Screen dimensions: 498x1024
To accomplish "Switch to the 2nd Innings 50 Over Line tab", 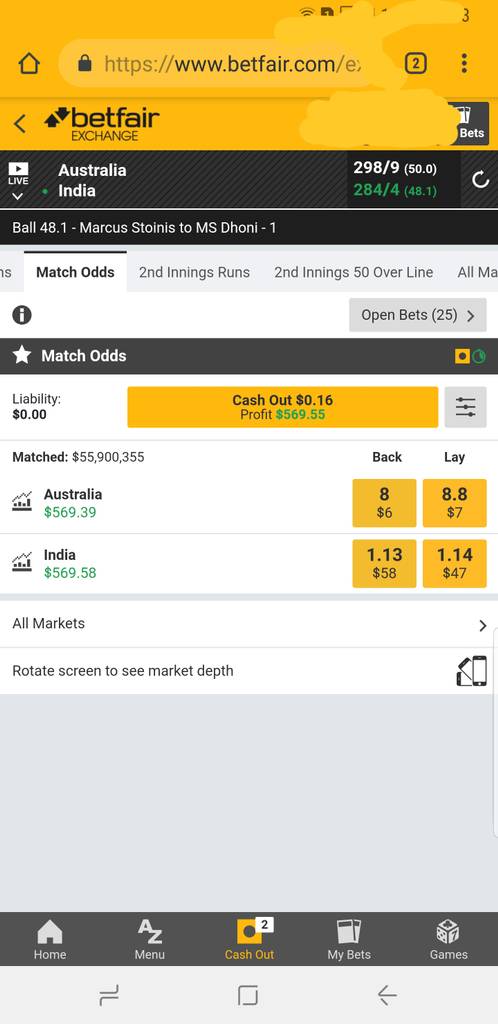I will [354, 272].
